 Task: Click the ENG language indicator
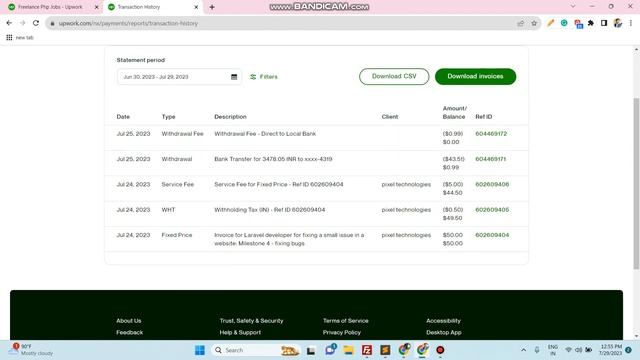553,350
